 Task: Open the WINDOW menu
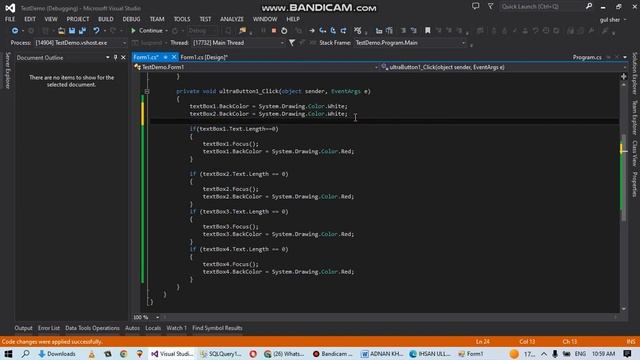coord(265,19)
